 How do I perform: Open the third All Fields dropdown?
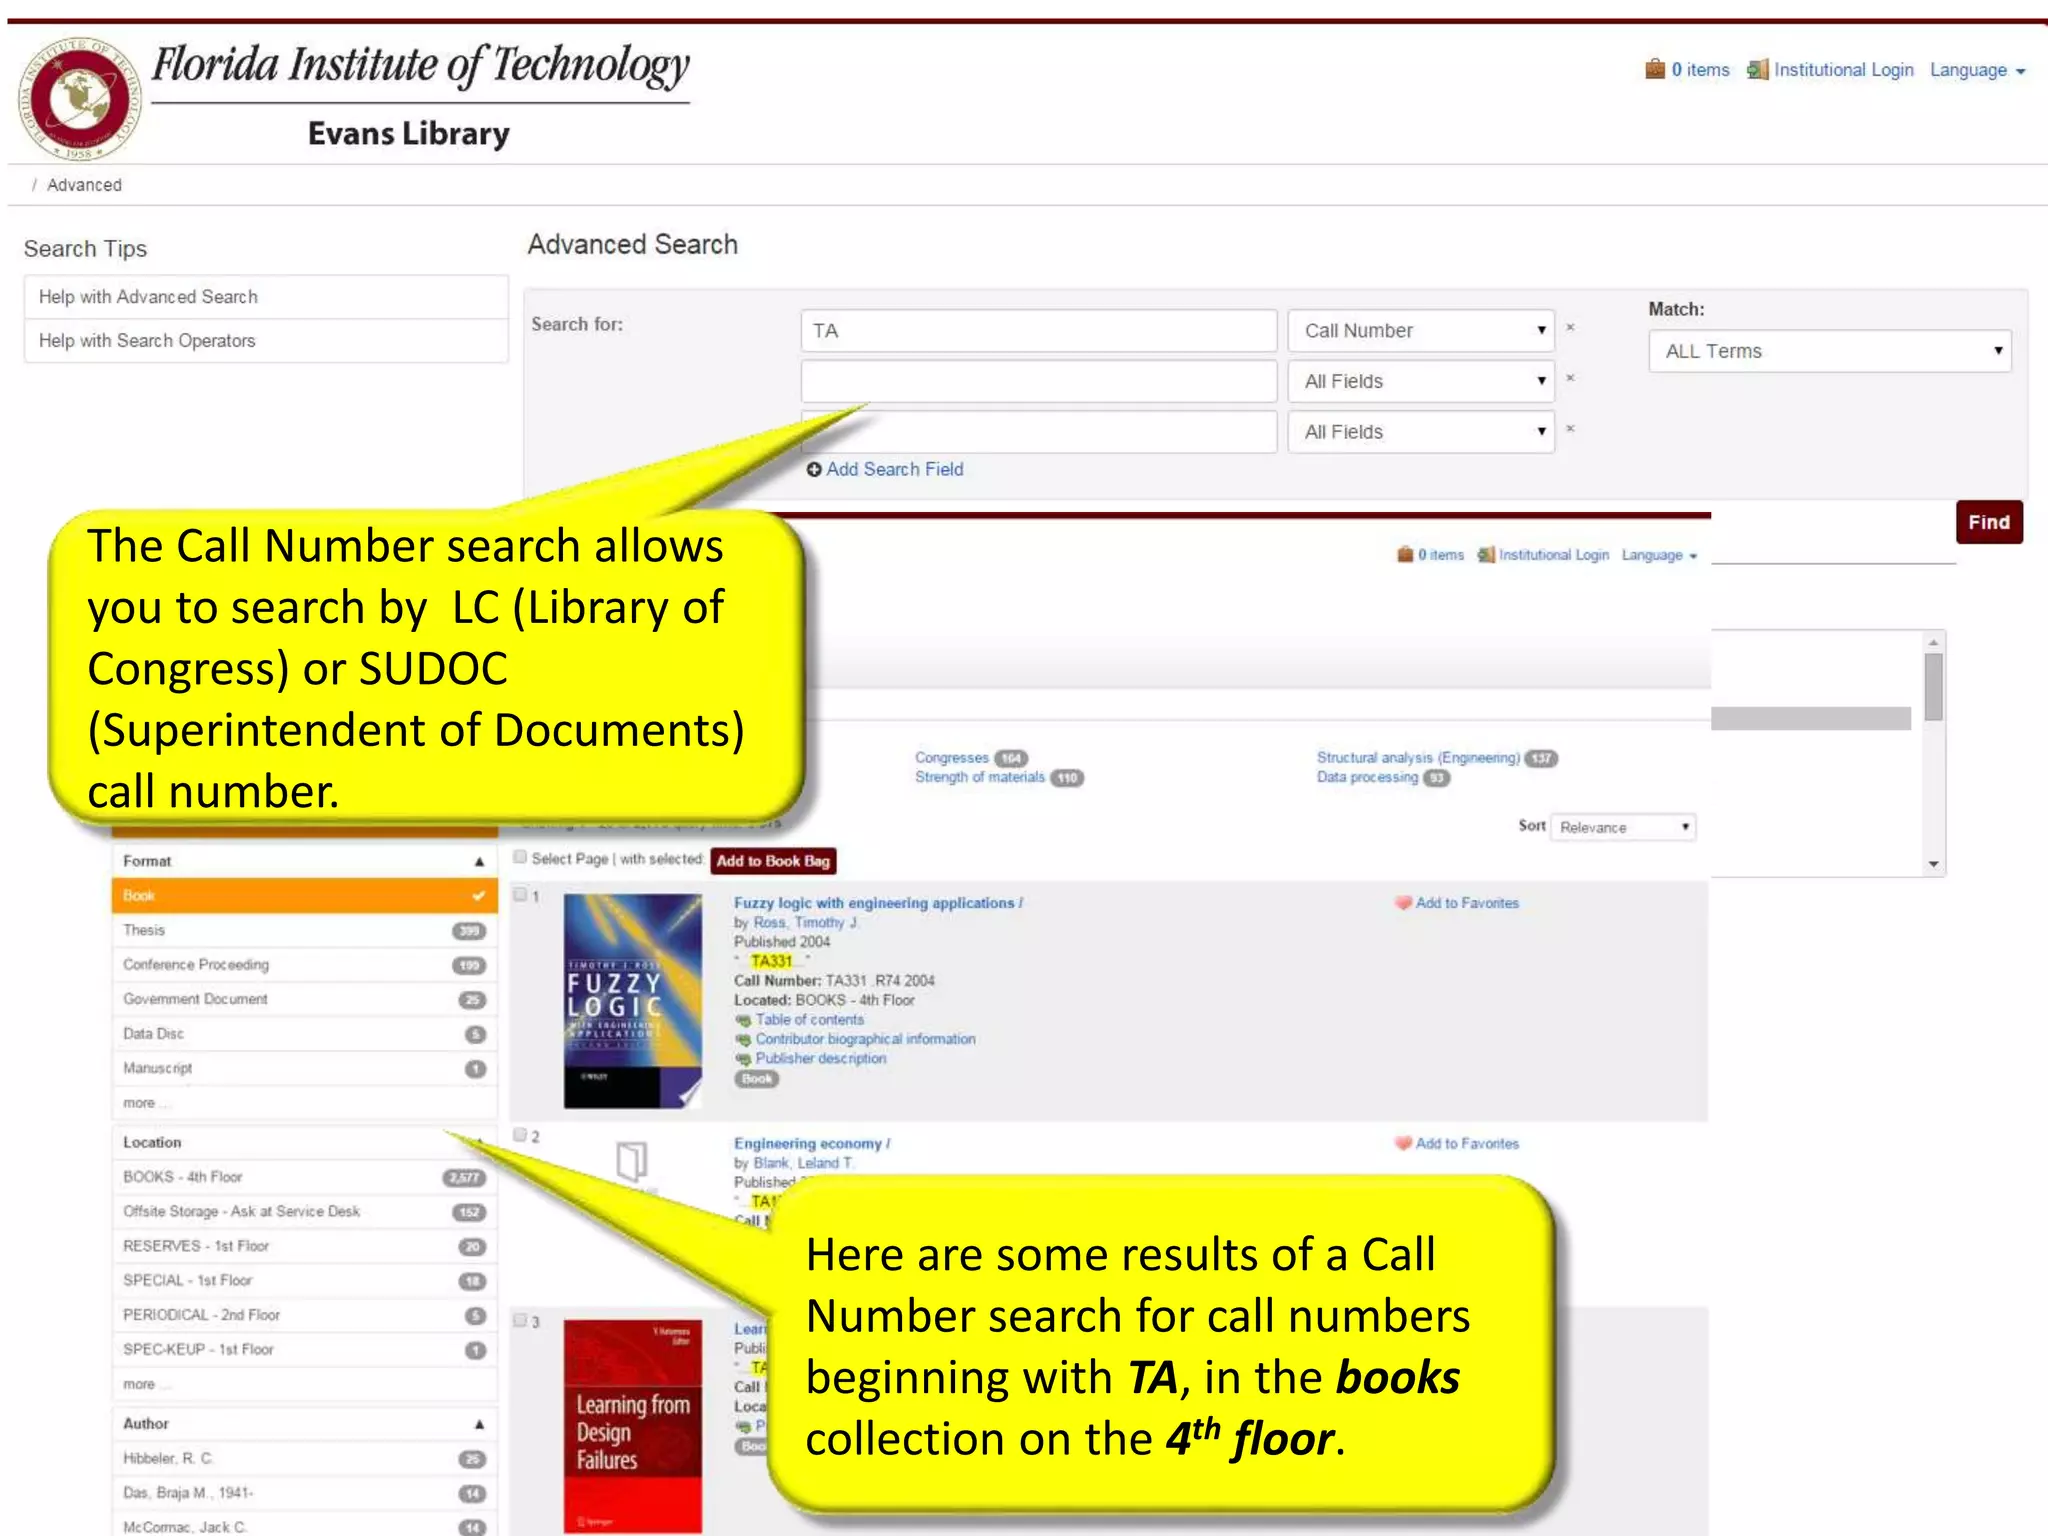(x=1421, y=432)
